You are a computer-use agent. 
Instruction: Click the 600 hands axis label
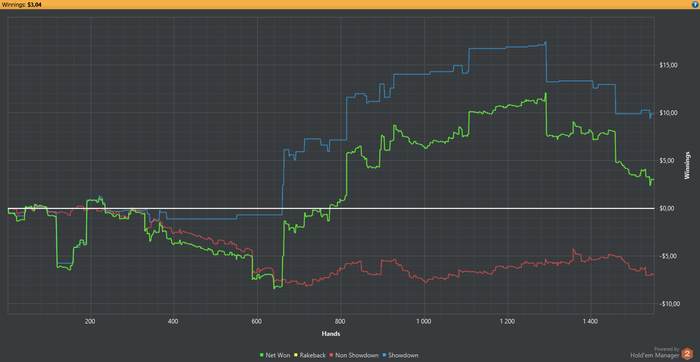[257, 321]
